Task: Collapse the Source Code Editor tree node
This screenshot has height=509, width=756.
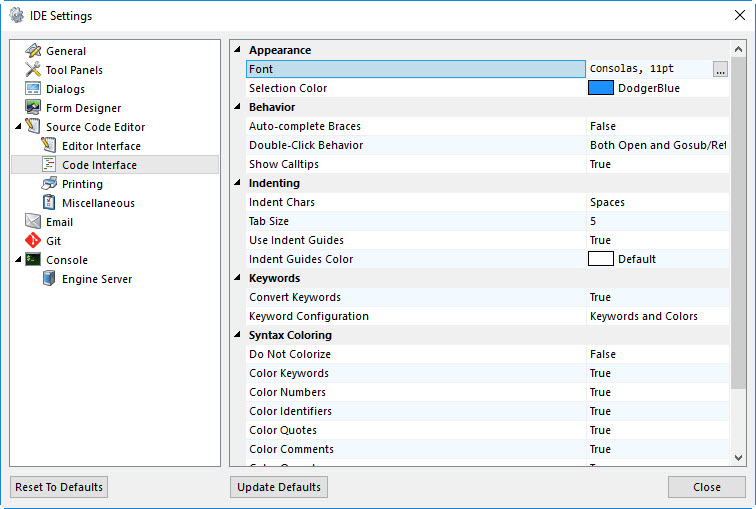Action: [18, 126]
